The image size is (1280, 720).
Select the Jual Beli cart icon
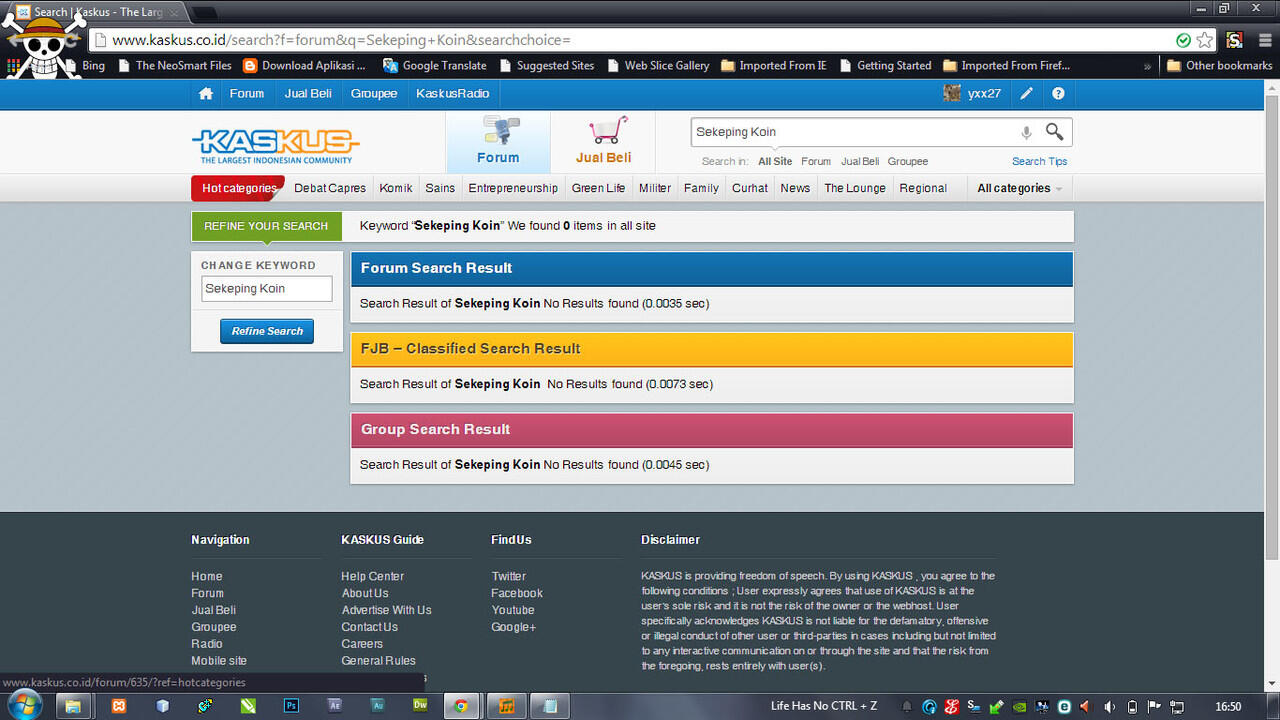click(x=603, y=142)
